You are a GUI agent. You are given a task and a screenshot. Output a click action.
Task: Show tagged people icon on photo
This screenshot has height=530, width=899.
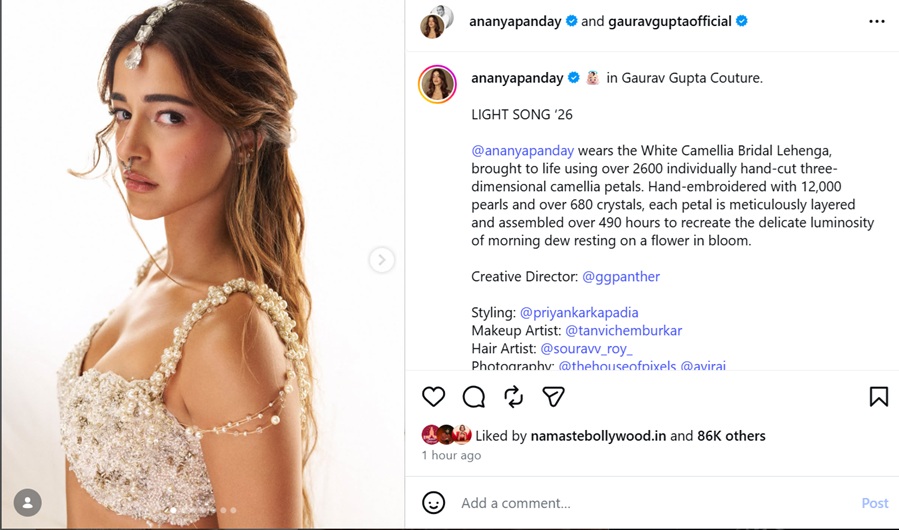click(x=28, y=503)
